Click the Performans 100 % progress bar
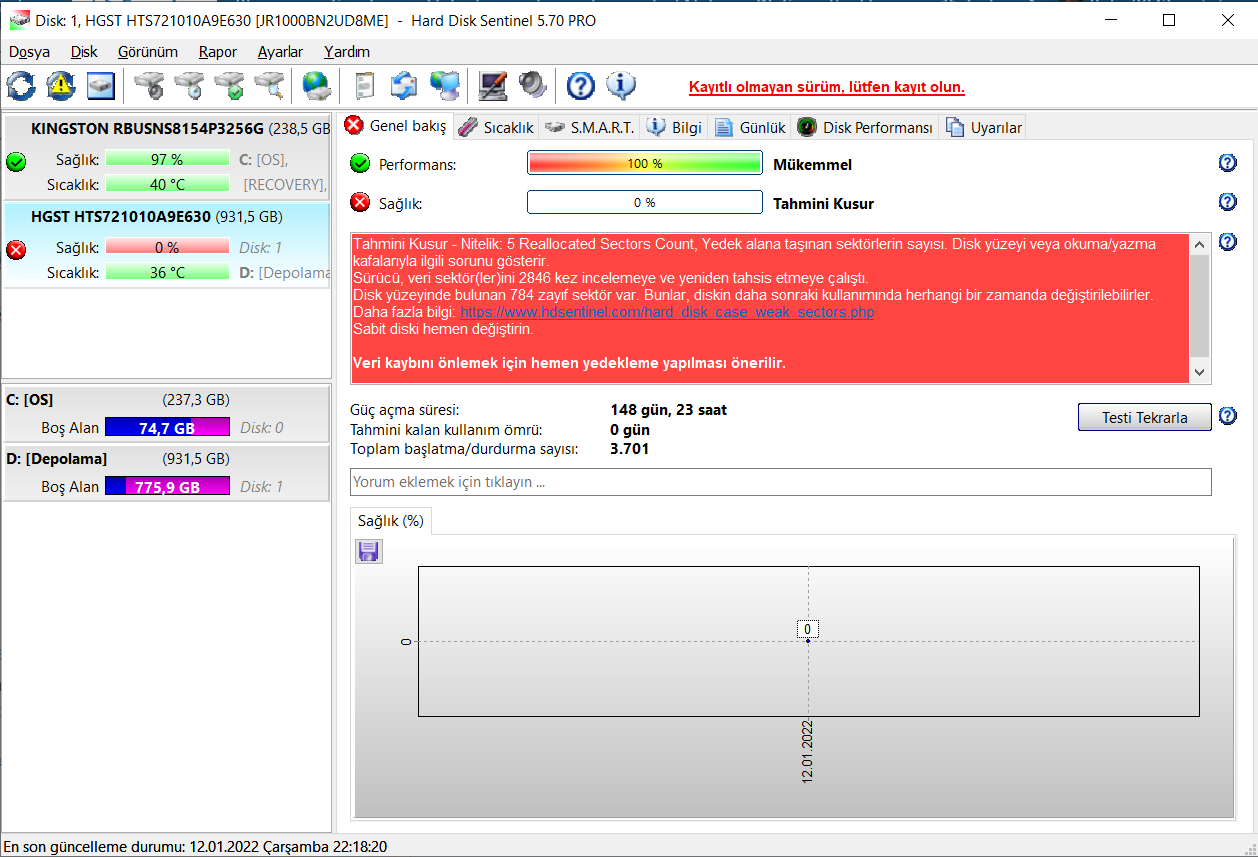This screenshot has height=857, width=1258. coord(645,164)
